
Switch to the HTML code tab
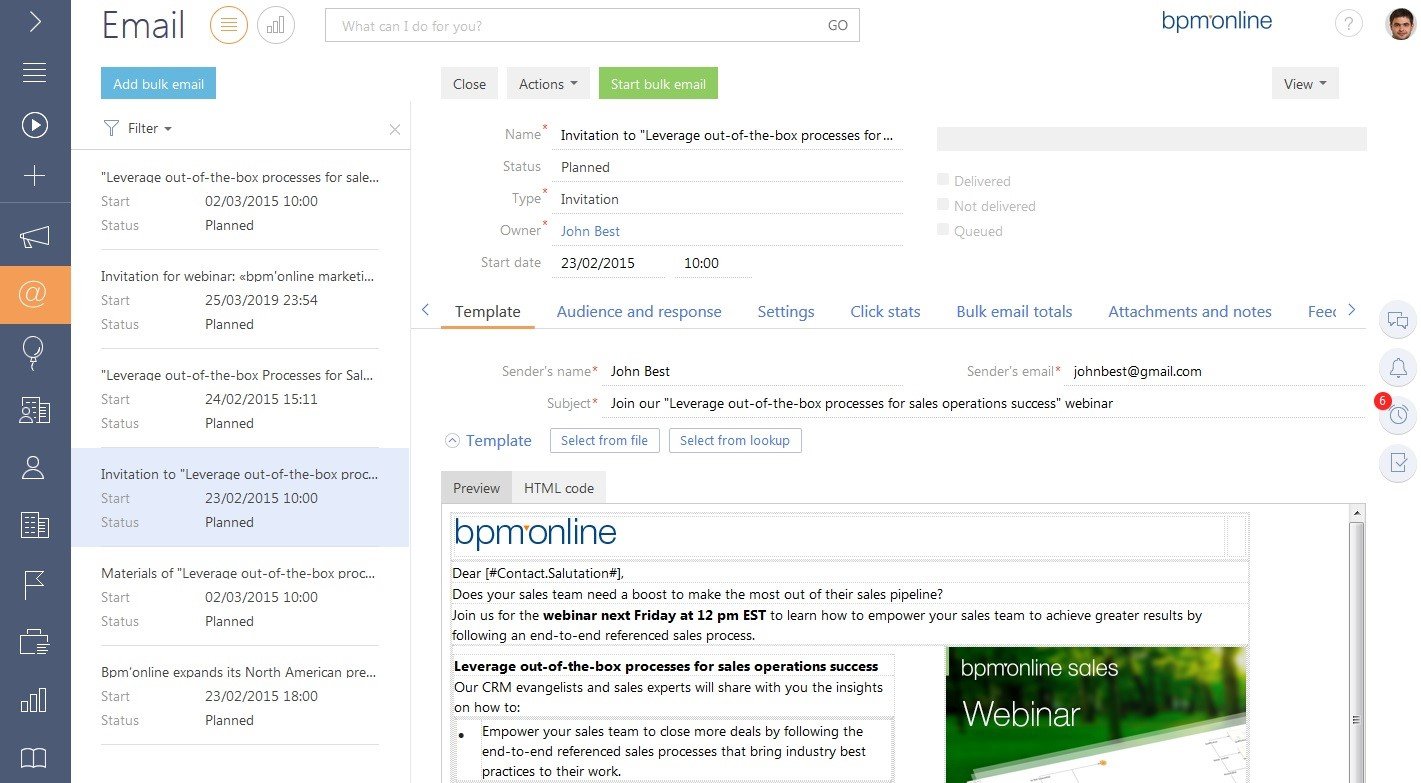tap(559, 488)
